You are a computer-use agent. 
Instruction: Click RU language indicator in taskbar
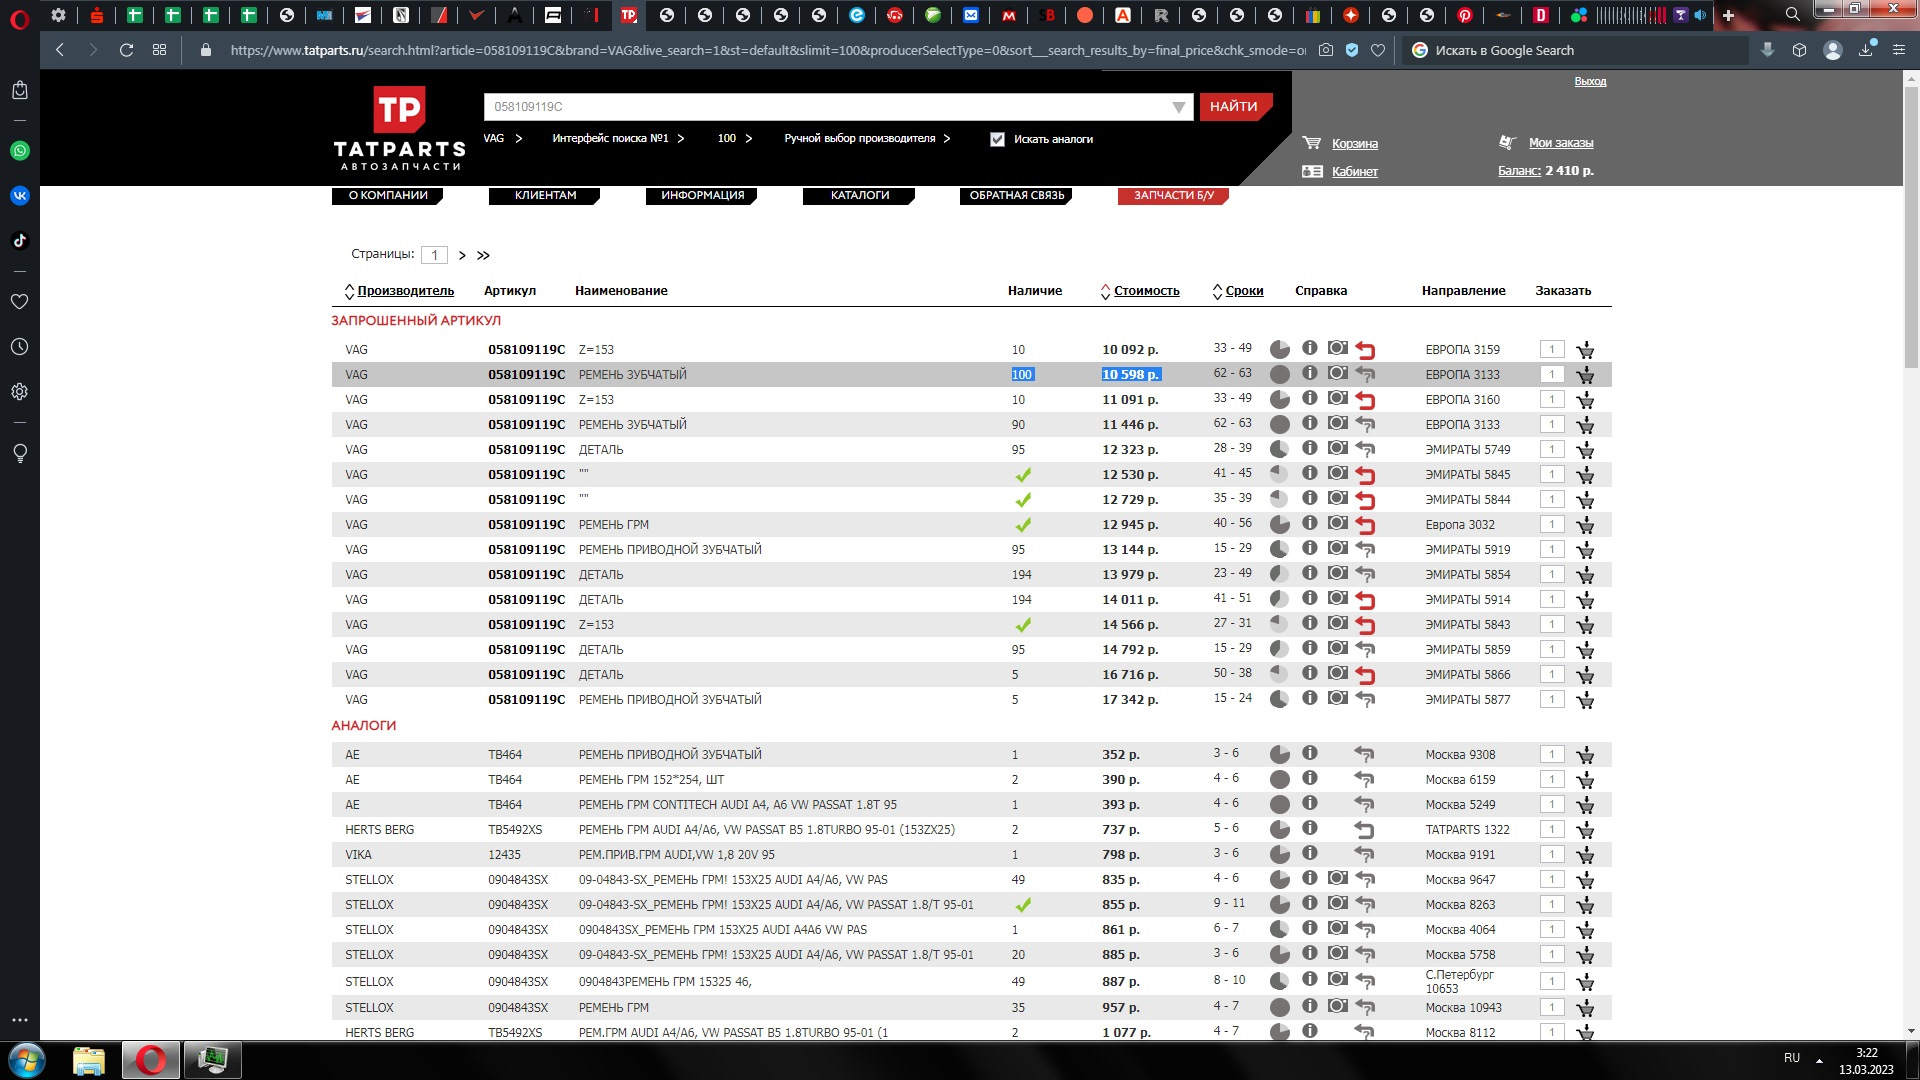click(x=1791, y=1058)
